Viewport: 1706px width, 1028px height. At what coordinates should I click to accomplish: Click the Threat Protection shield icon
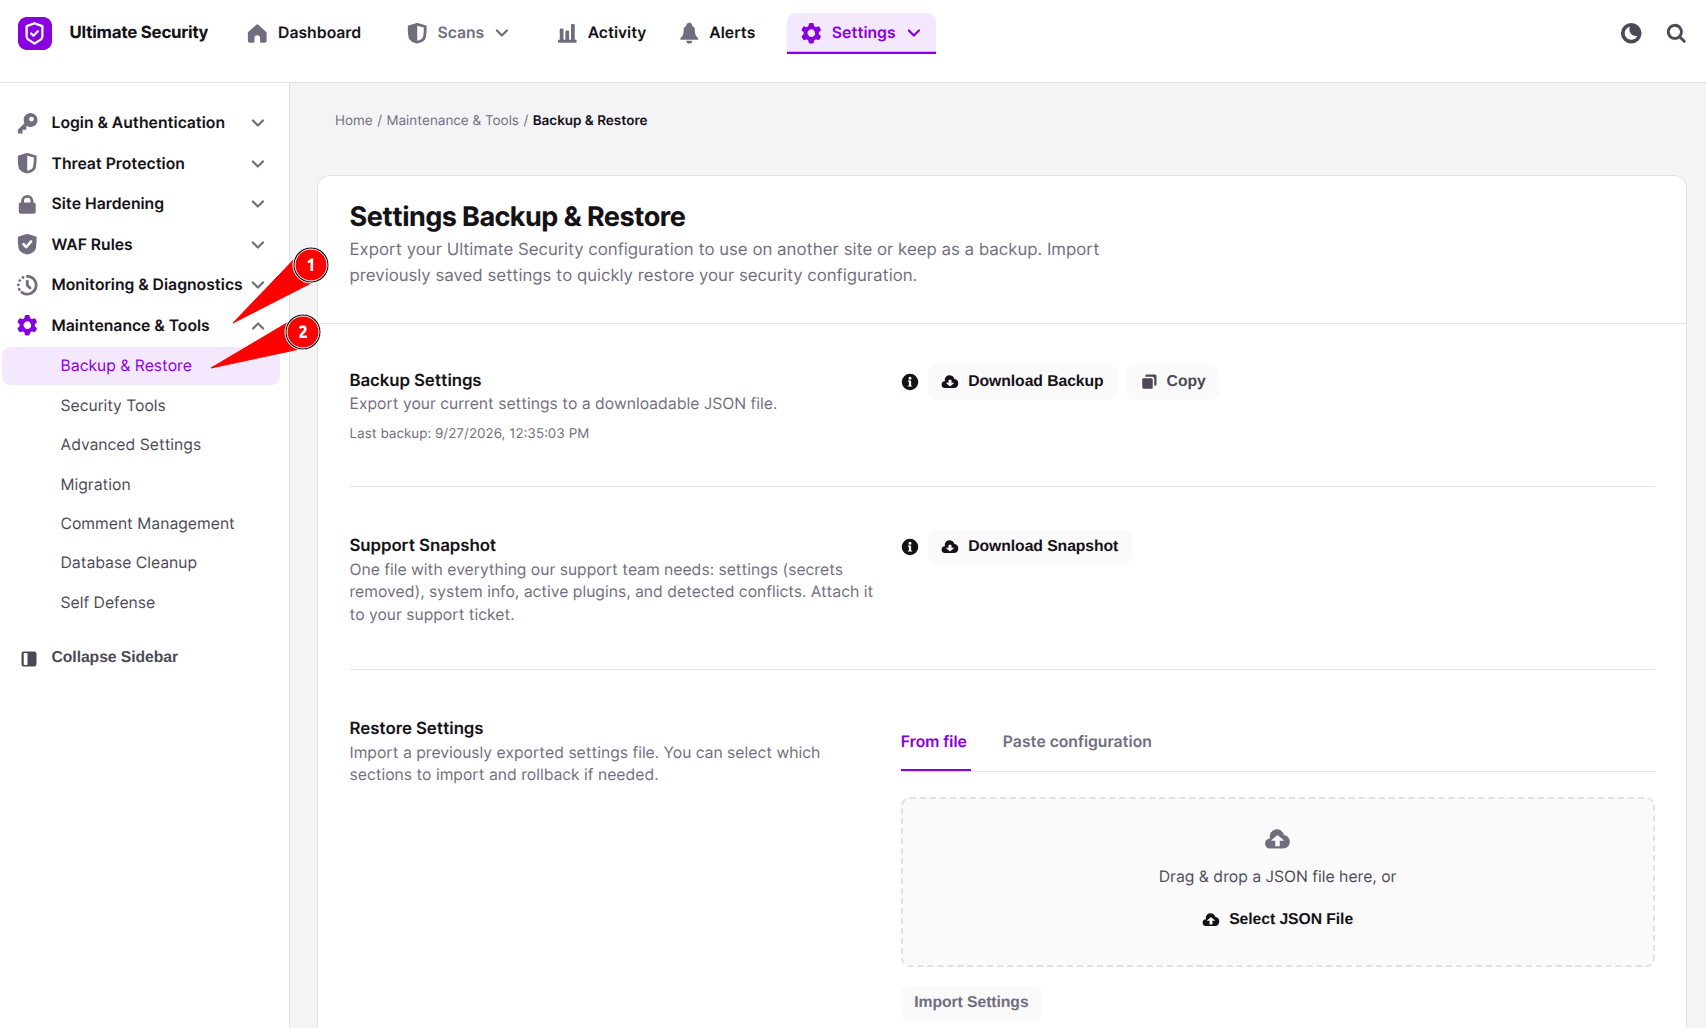click(28, 163)
